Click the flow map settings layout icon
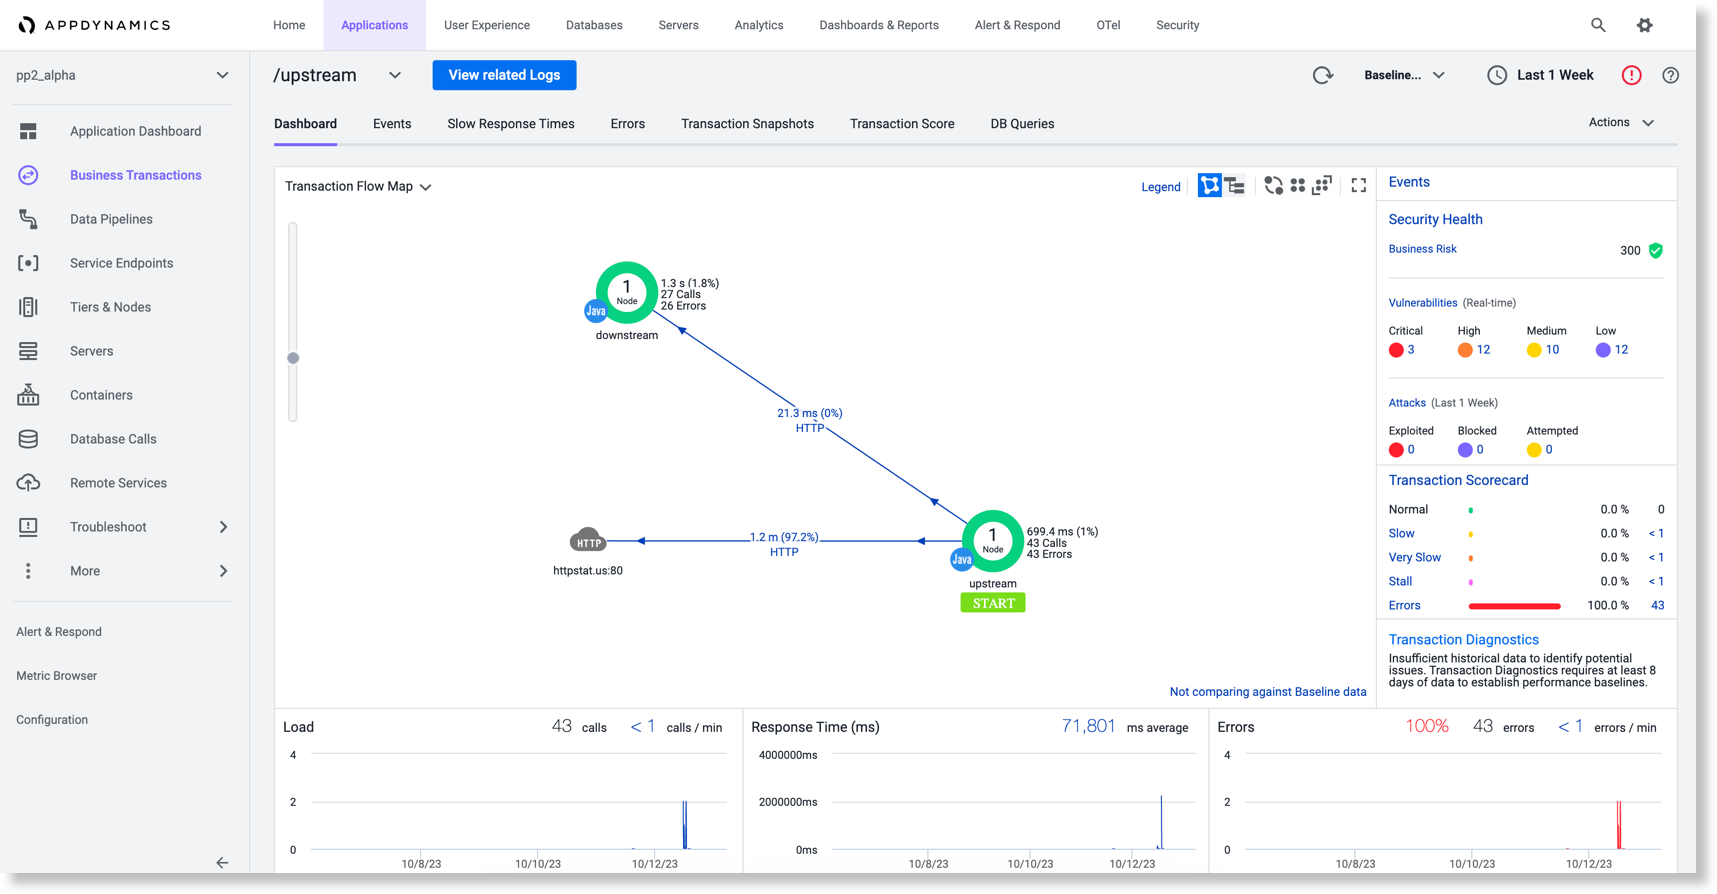Image resolution: width=1717 pixels, height=894 pixels. (x=1322, y=186)
